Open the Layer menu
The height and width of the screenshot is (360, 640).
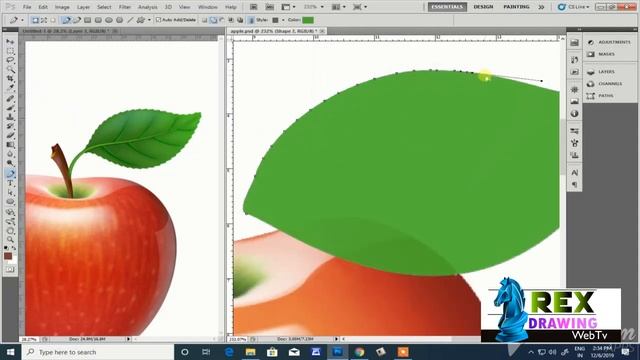tap(83, 7)
